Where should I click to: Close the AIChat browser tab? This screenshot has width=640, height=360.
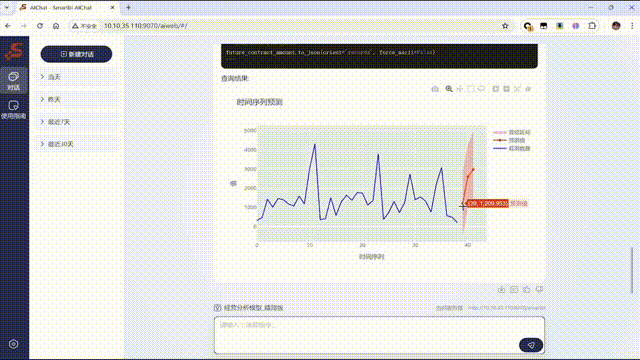click(113, 7)
